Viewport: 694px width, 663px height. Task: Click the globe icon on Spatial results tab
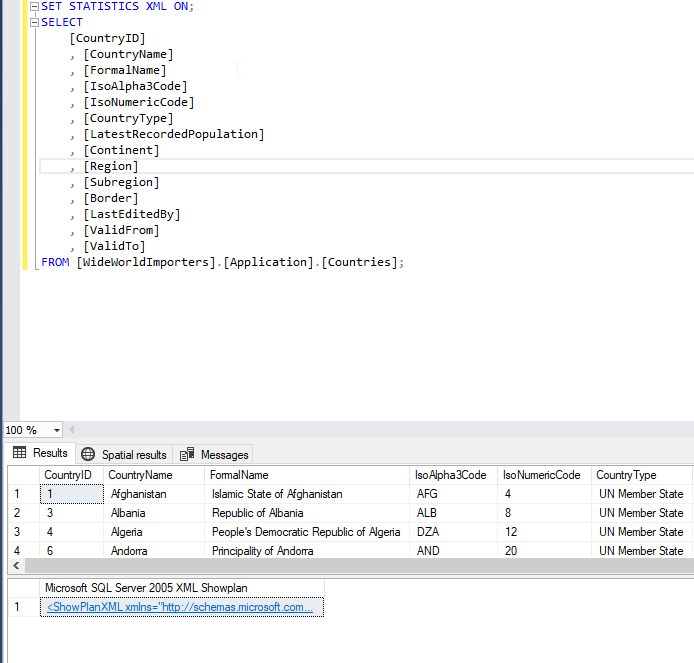tap(88, 454)
